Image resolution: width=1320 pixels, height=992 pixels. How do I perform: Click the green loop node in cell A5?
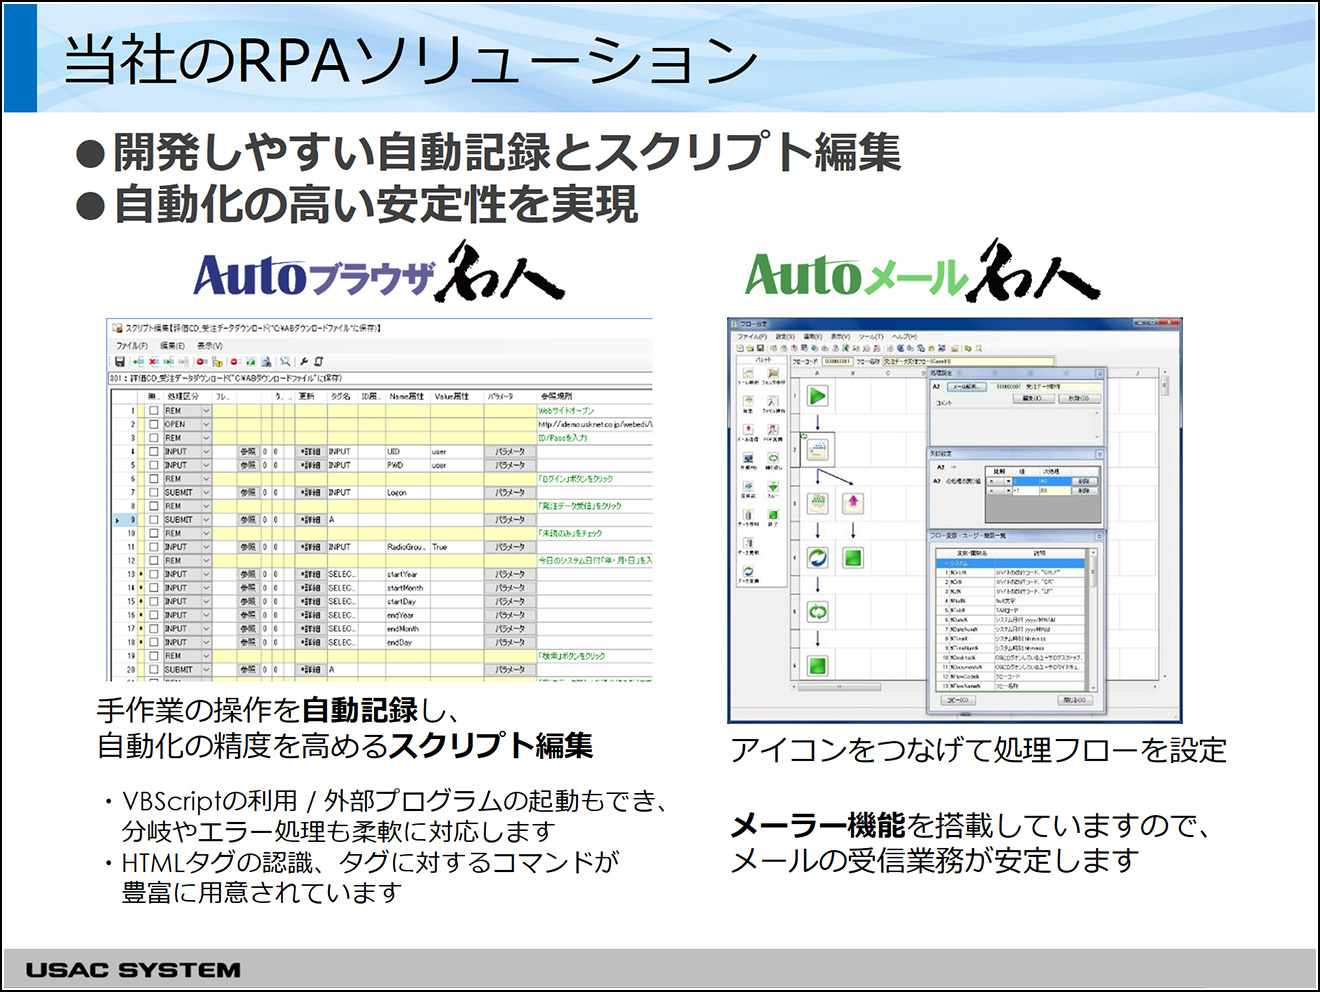(818, 612)
